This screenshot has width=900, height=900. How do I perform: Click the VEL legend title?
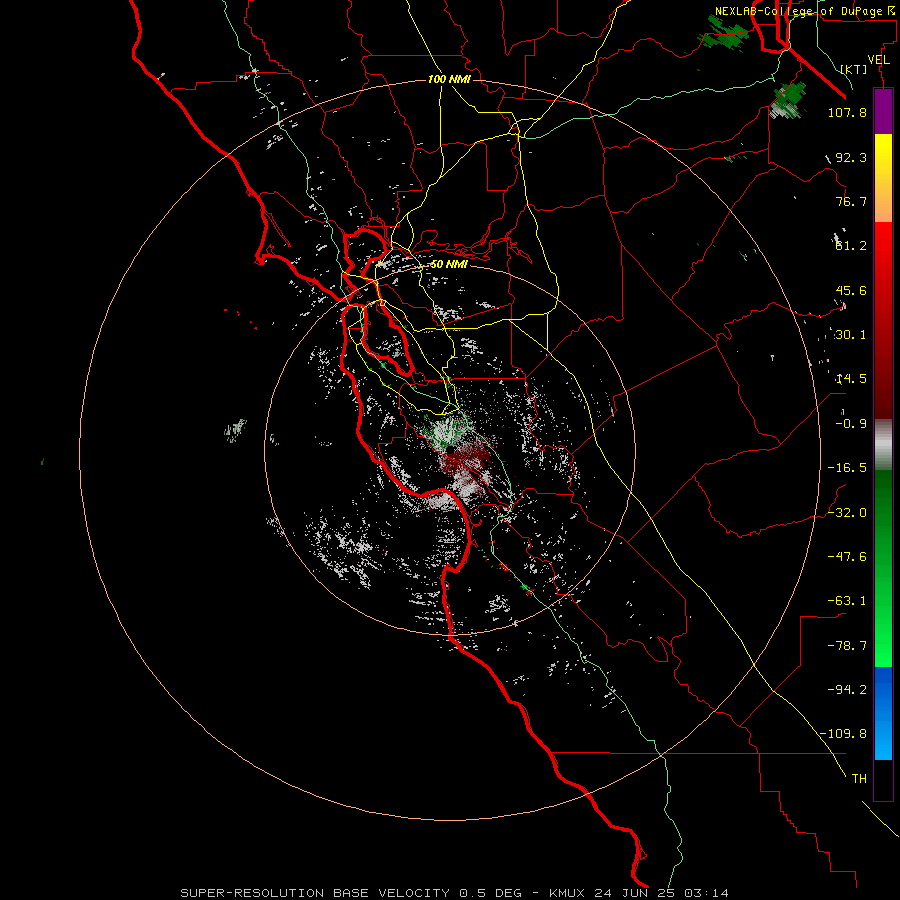878,60
